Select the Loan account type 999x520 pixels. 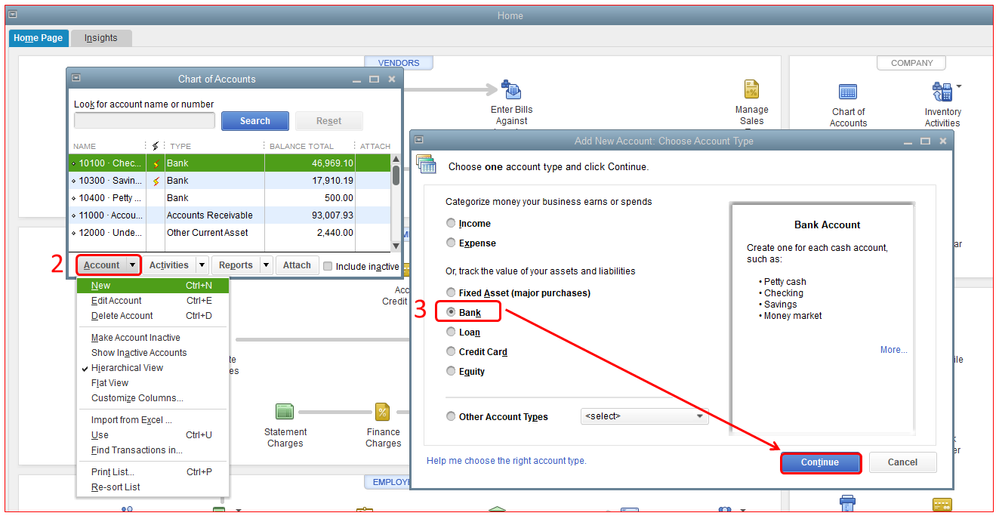point(451,332)
